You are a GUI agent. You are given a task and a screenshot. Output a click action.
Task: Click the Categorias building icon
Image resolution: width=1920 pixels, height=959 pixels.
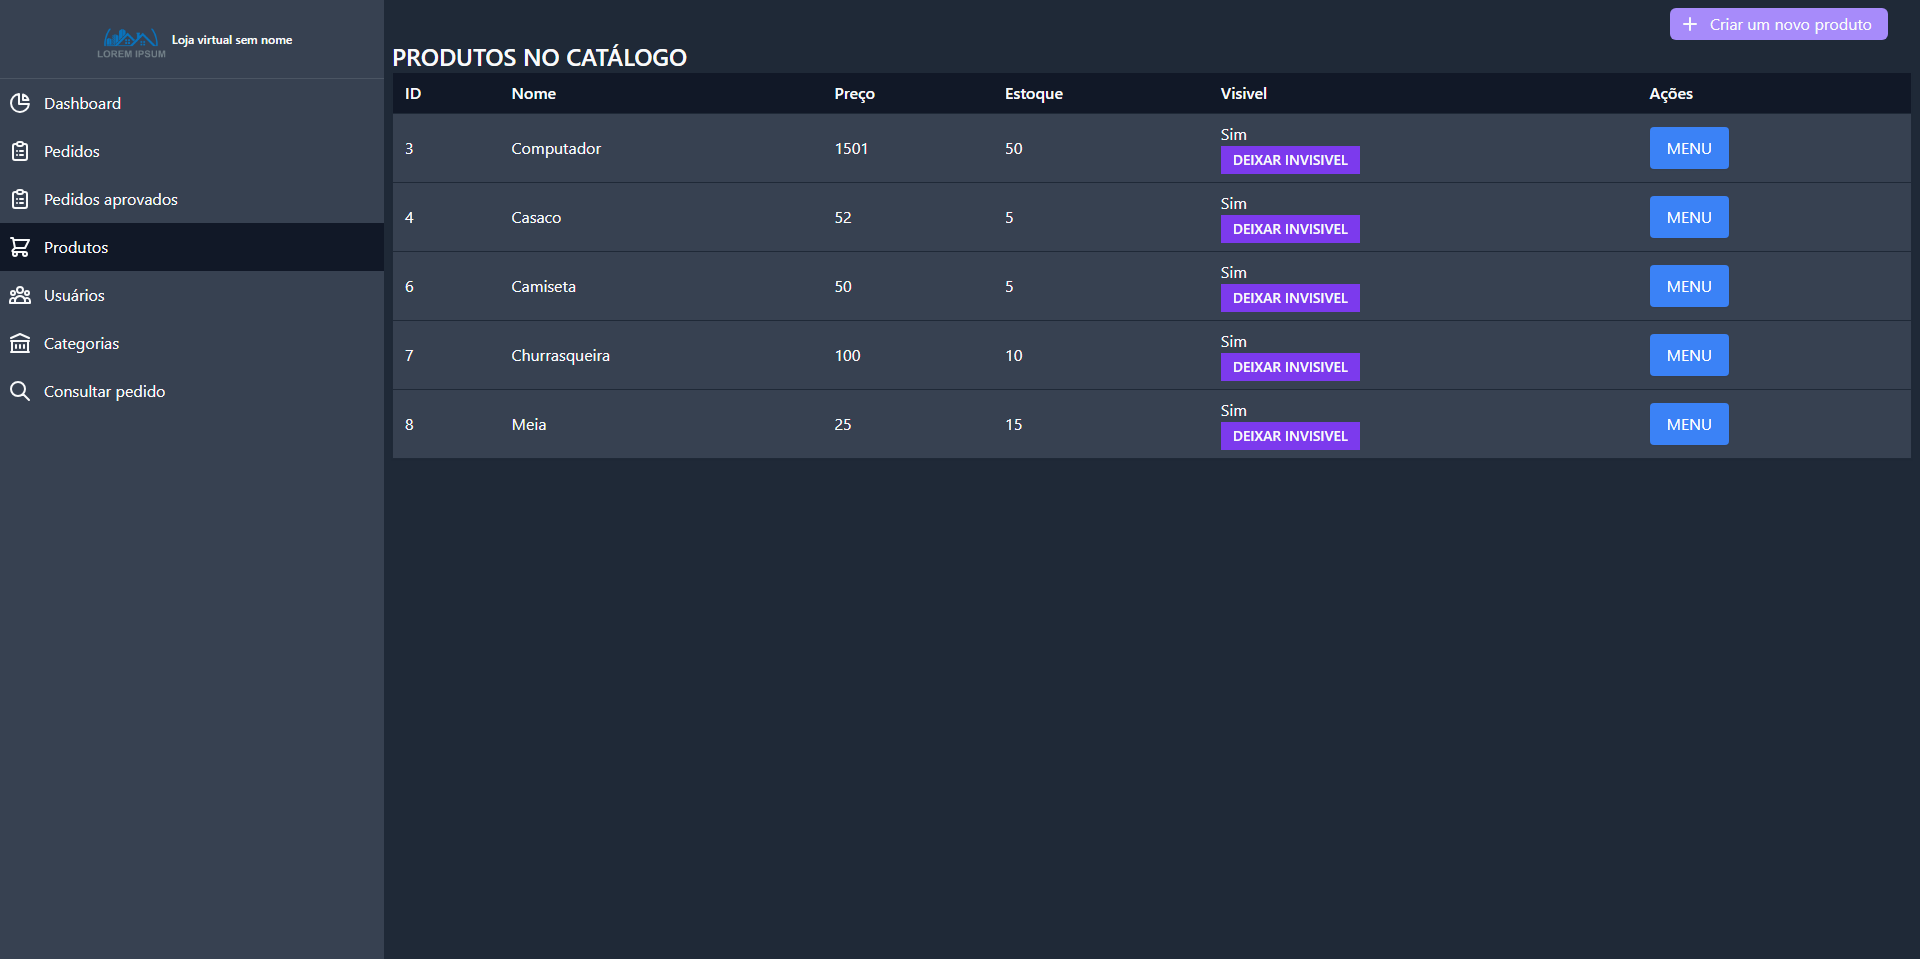tap(20, 342)
